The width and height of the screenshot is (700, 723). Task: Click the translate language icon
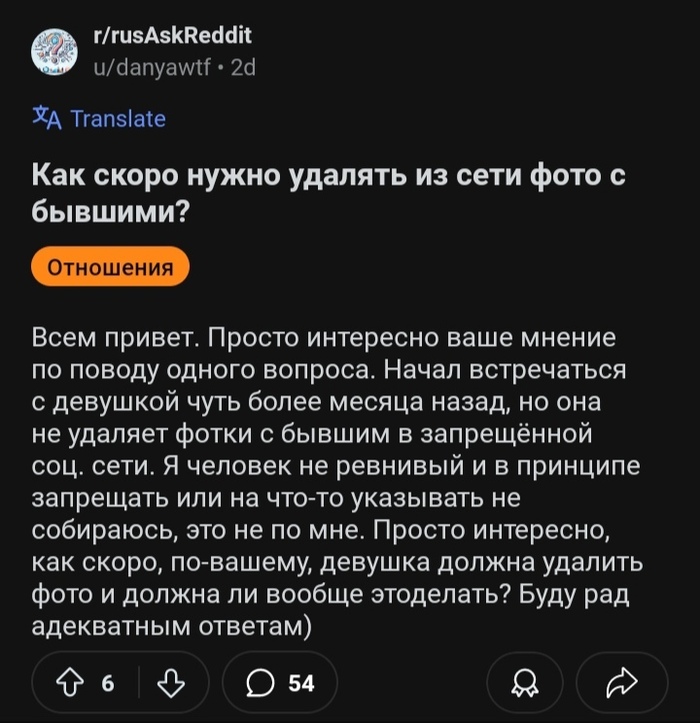(x=47, y=118)
